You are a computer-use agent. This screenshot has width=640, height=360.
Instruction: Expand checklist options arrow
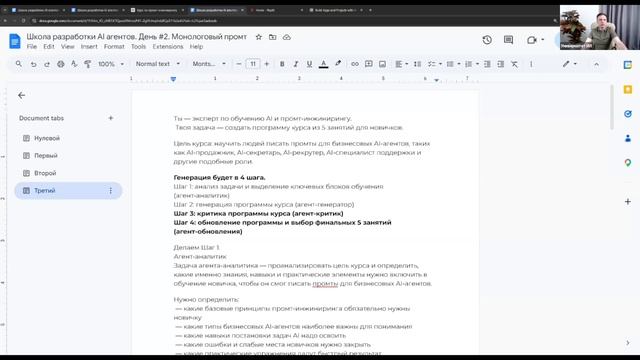coord(440,64)
